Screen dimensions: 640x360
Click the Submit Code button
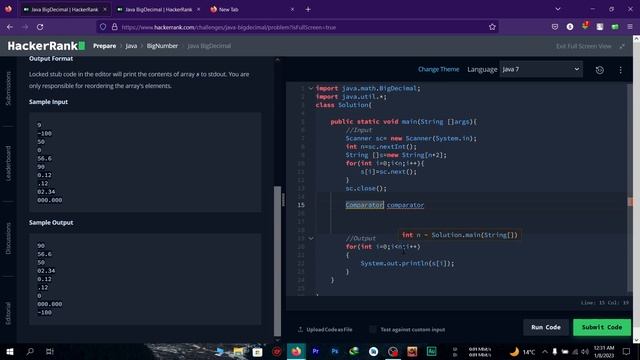pos(602,327)
